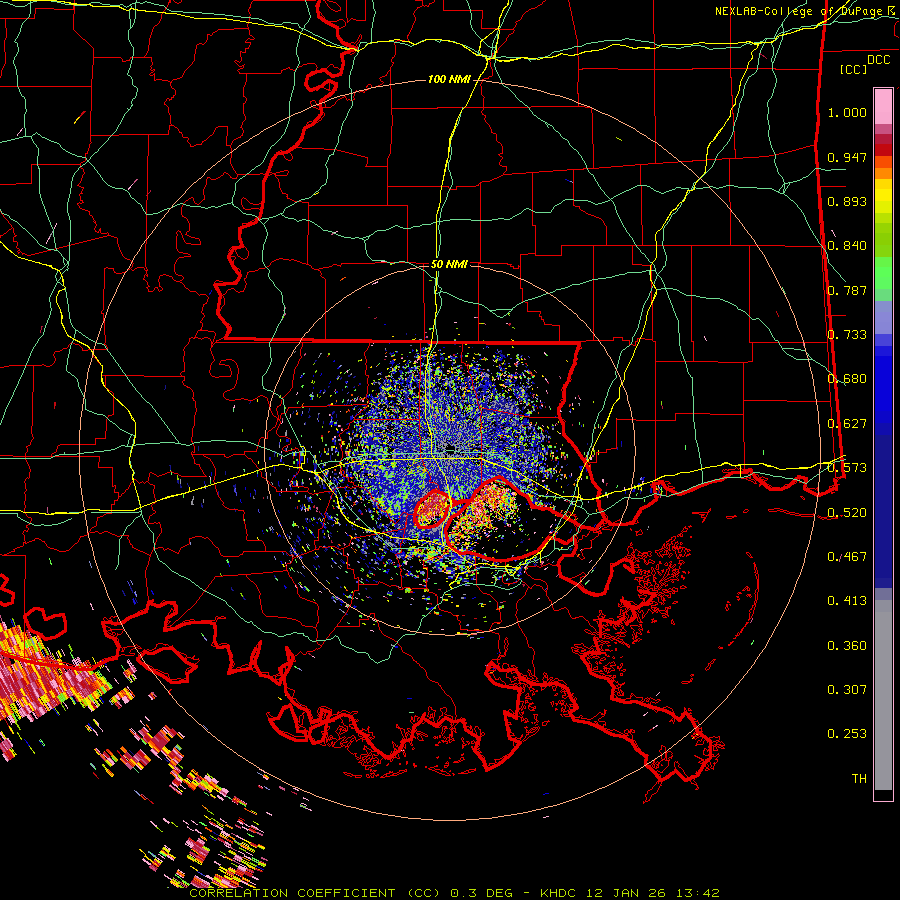Click the 50 NMI range ring label
The image size is (900, 900).
tap(449, 265)
